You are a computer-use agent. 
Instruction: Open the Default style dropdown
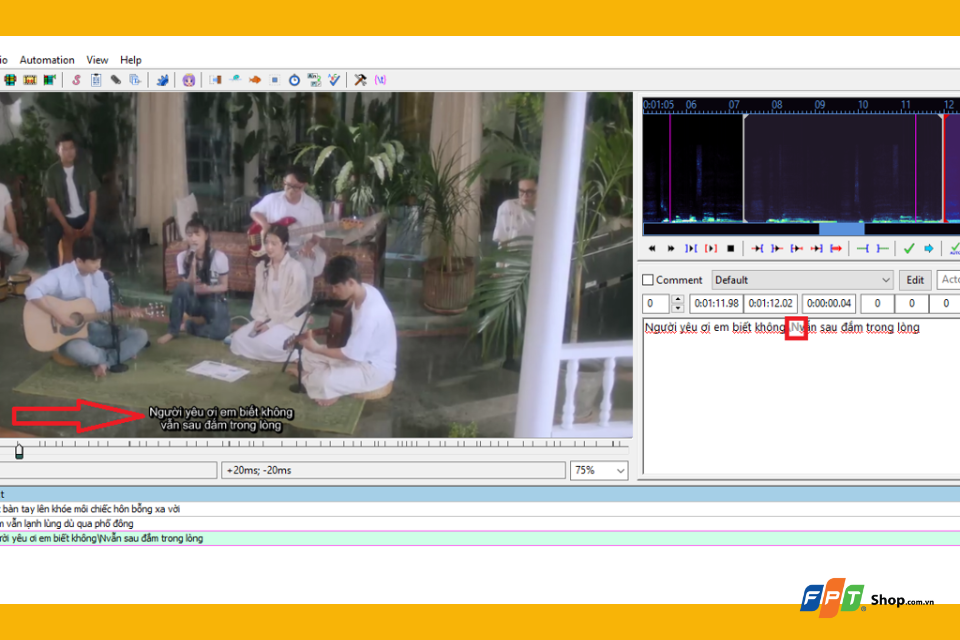click(802, 280)
